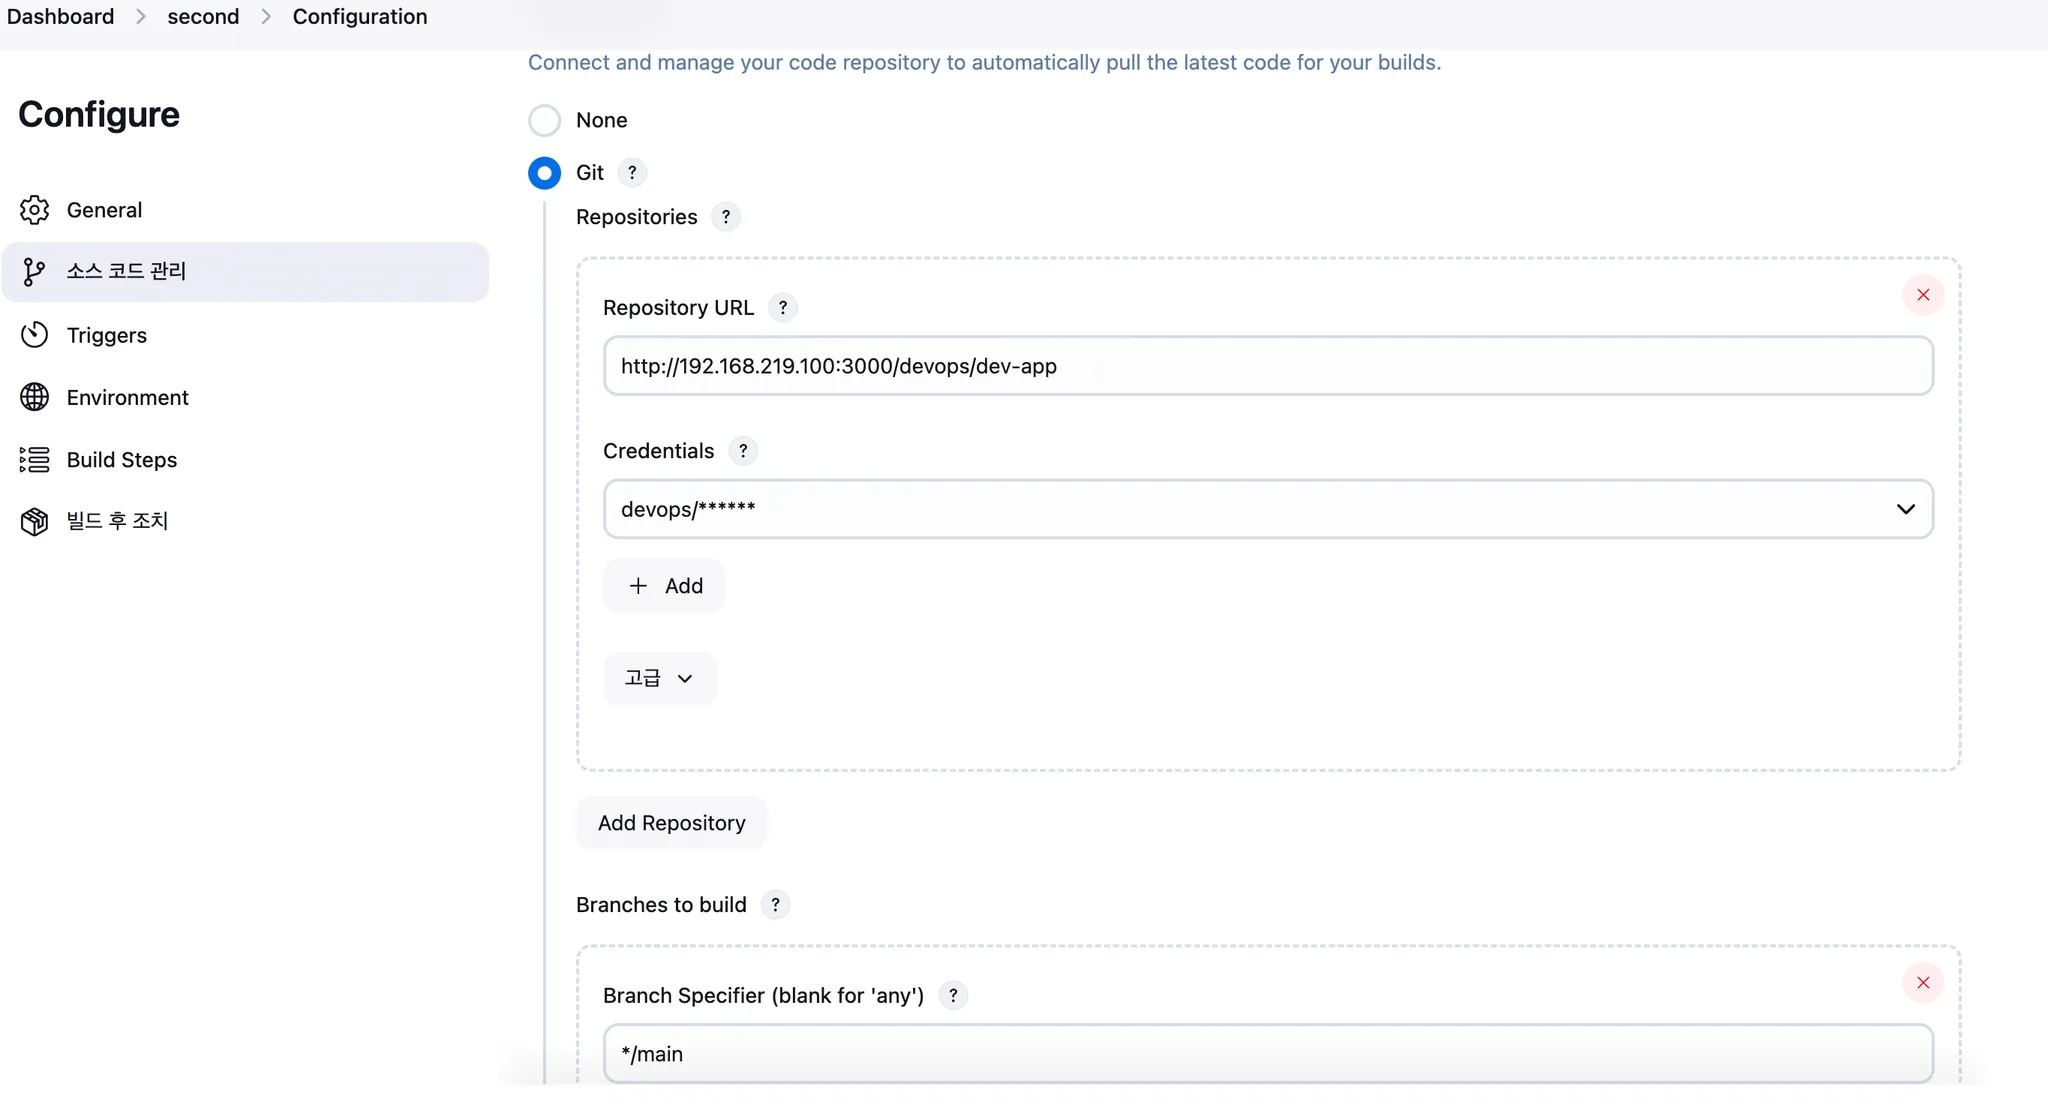Select the Git radio option
Screen dimensions: 2048x1101
click(544, 173)
